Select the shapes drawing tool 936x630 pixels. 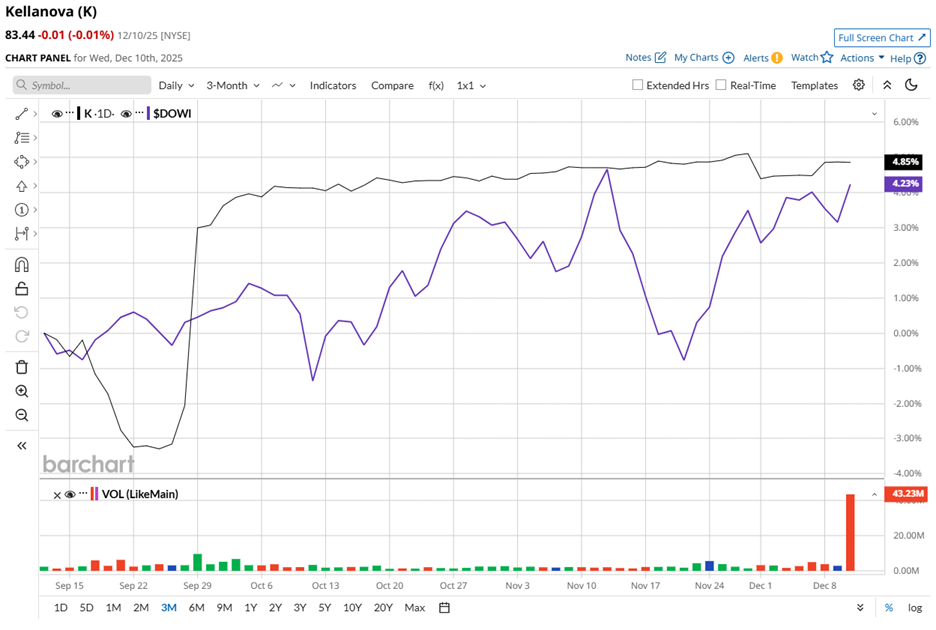(x=21, y=162)
